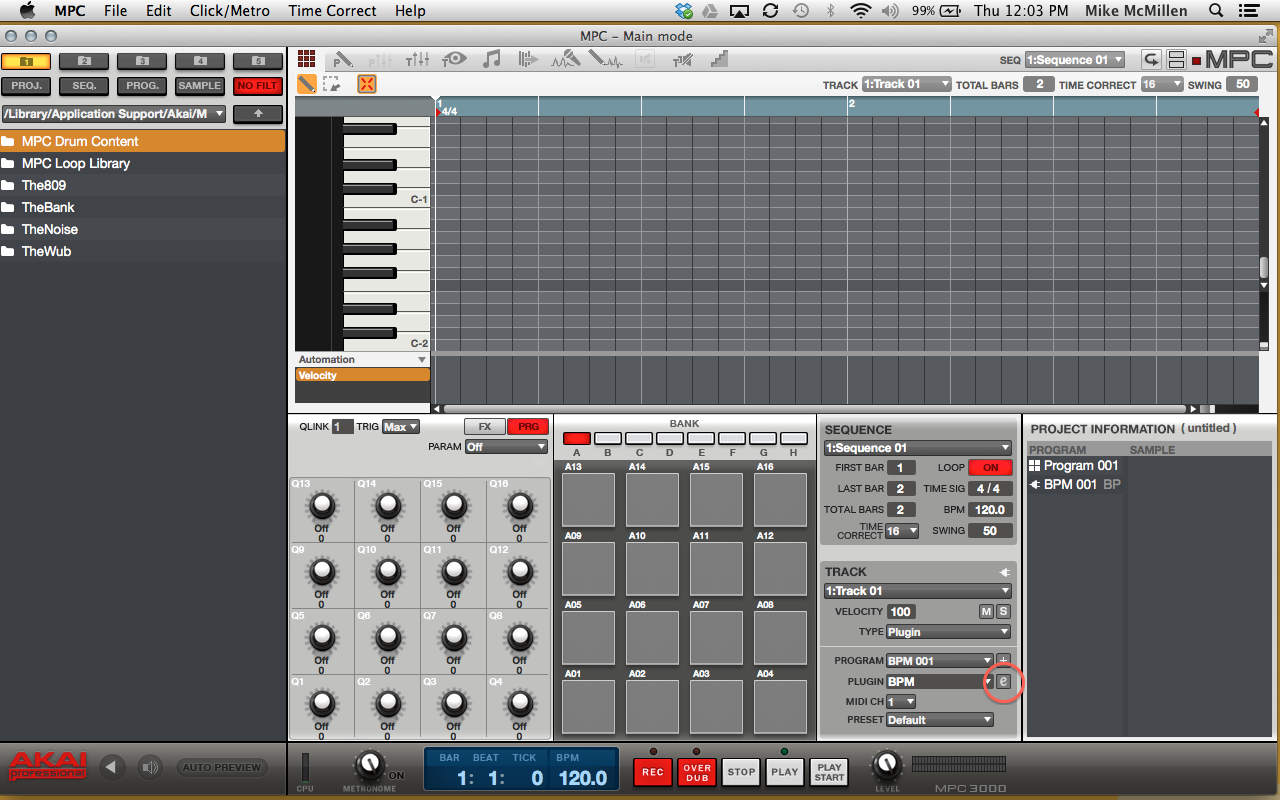Solo track with S button
The width and height of the screenshot is (1280, 800).
pyautogui.click(x=1003, y=611)
